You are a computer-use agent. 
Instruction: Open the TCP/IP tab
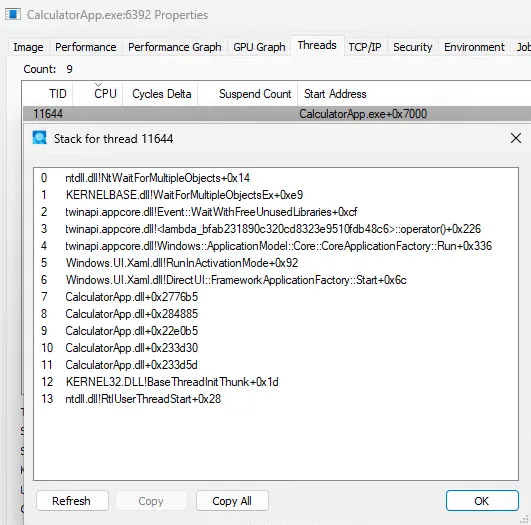coord(365,47)
